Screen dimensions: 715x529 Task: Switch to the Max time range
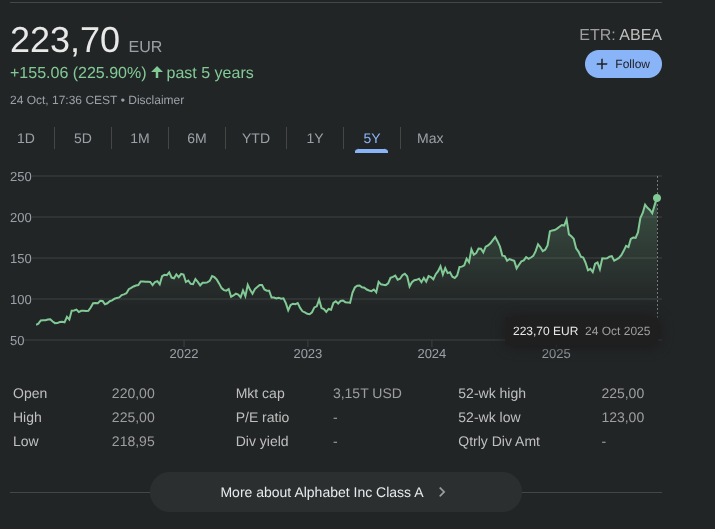click(430, 138)
